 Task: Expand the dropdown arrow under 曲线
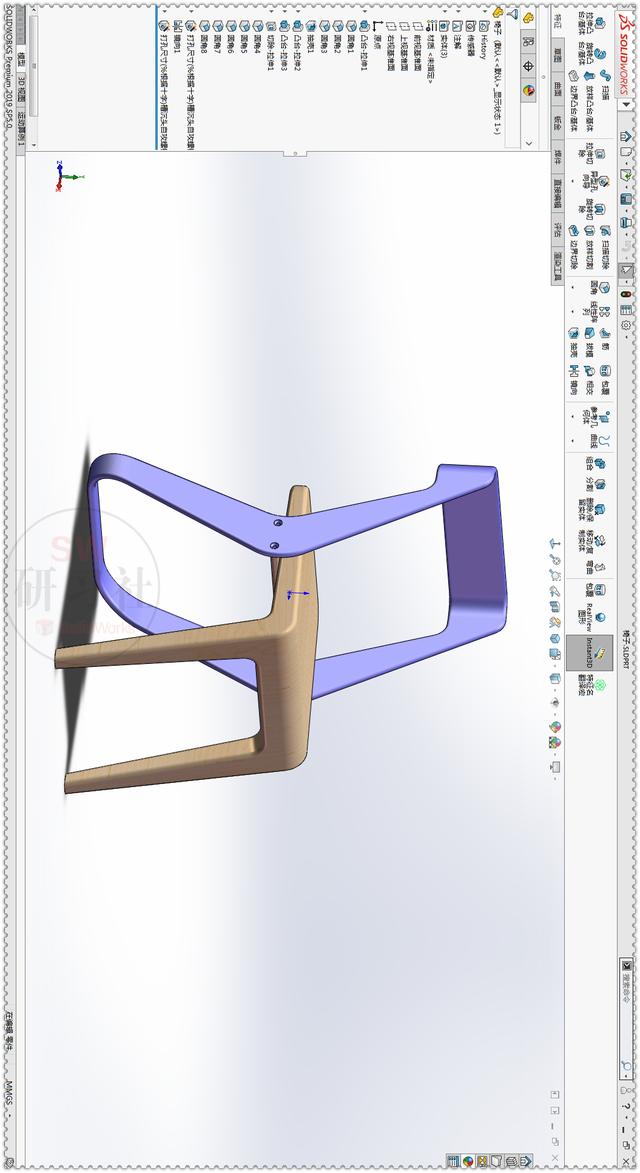click(x=572, y=441)
